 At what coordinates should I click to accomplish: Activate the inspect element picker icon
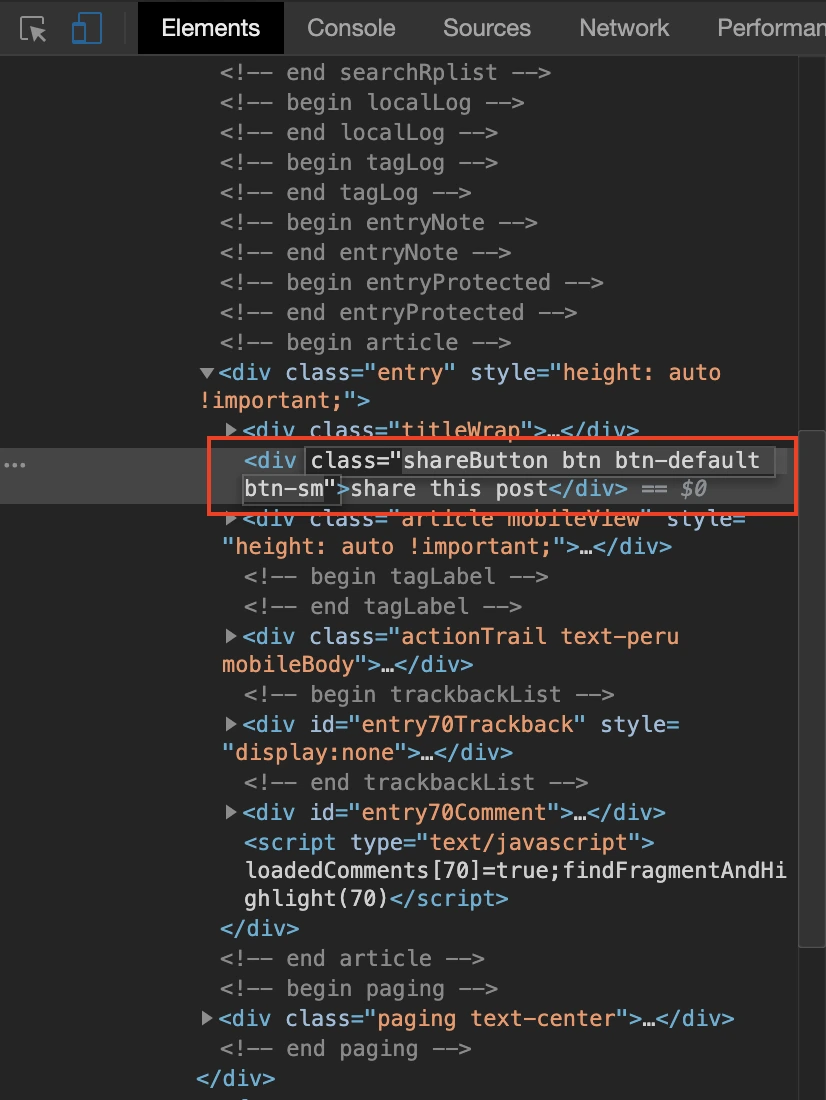tap(33, 29)
